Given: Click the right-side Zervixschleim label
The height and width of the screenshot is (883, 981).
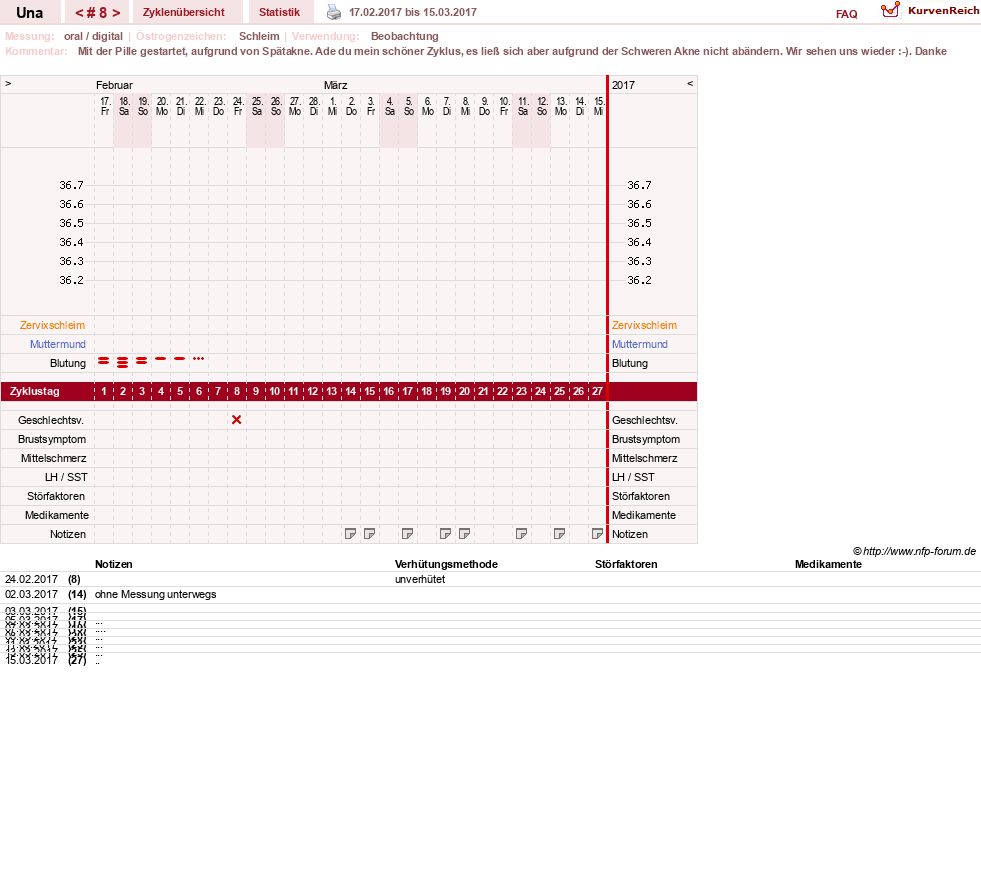Looking at the screenshot, I should point(644,325).
